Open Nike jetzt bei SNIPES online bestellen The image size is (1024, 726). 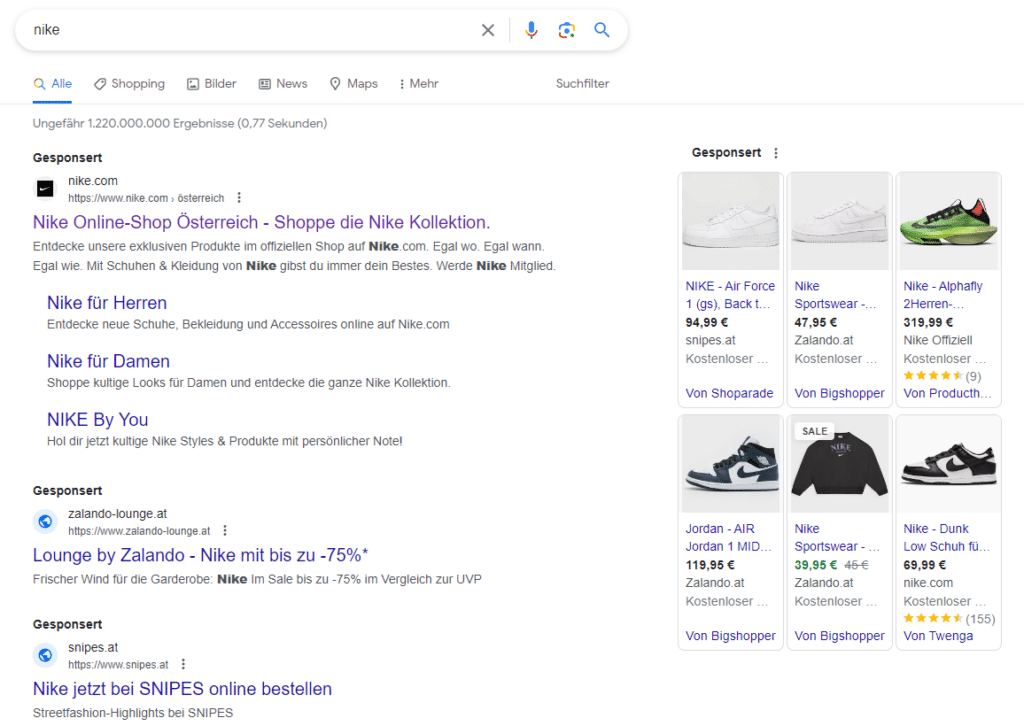tap(182, 689)
